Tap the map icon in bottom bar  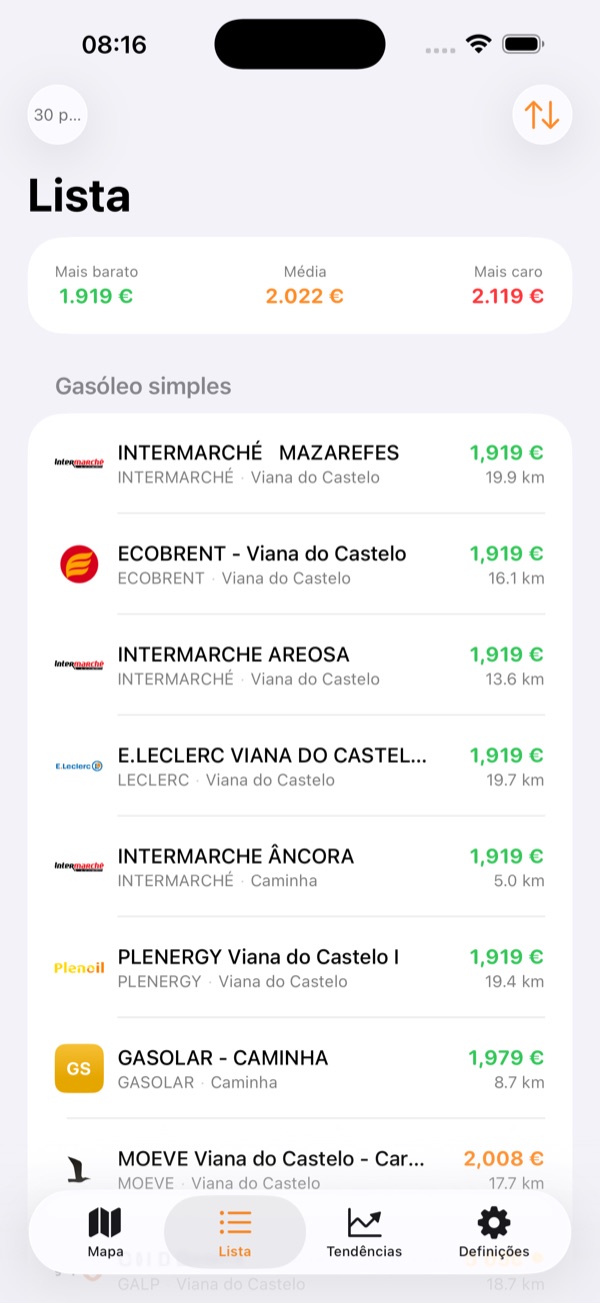pyautogui.click(x=104, y=1222)
